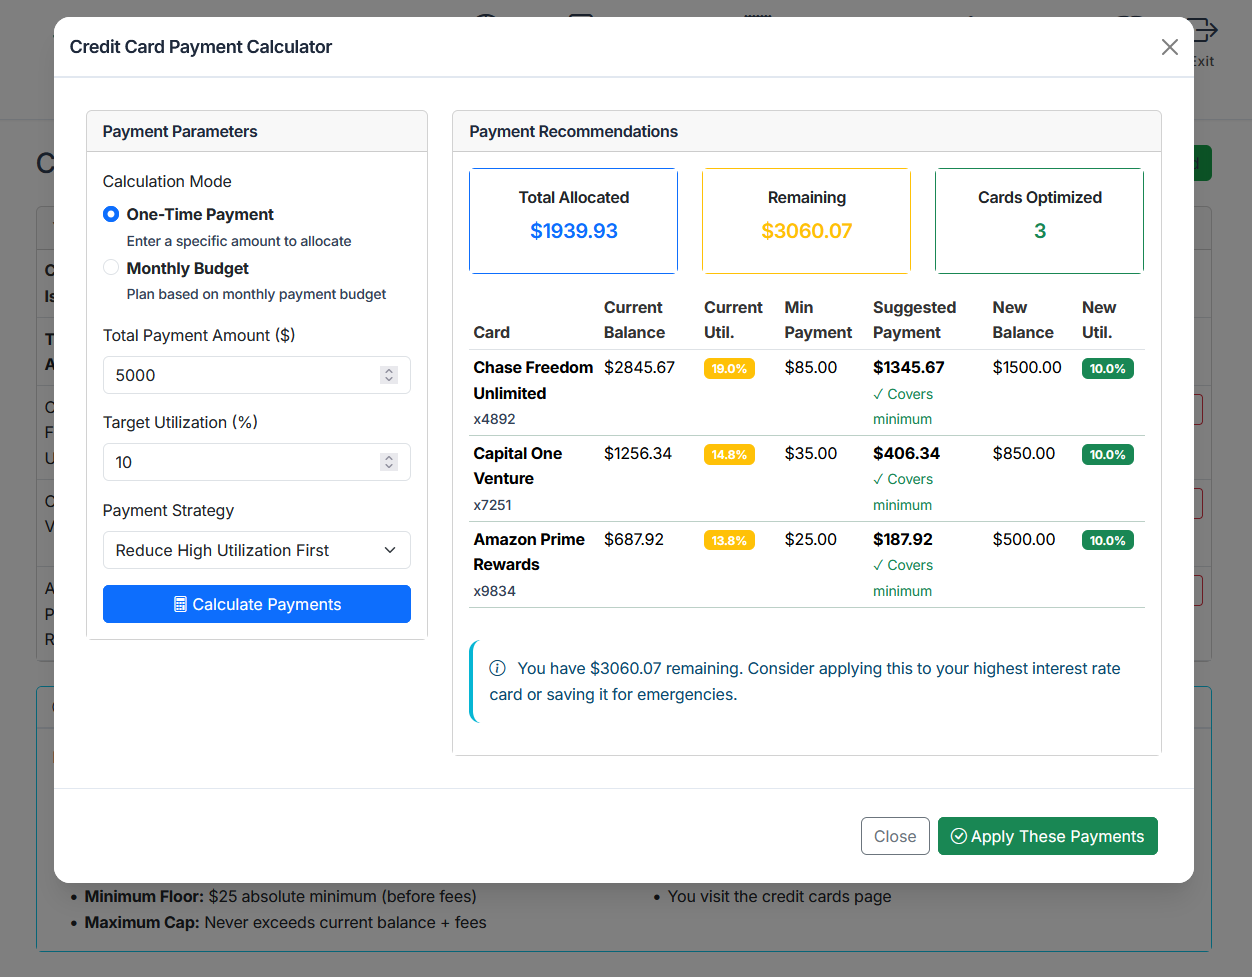Viewport: 1252px width, 977px height.
Task: Click the Payment Parameters panel header
Action: tap(179, 131)
